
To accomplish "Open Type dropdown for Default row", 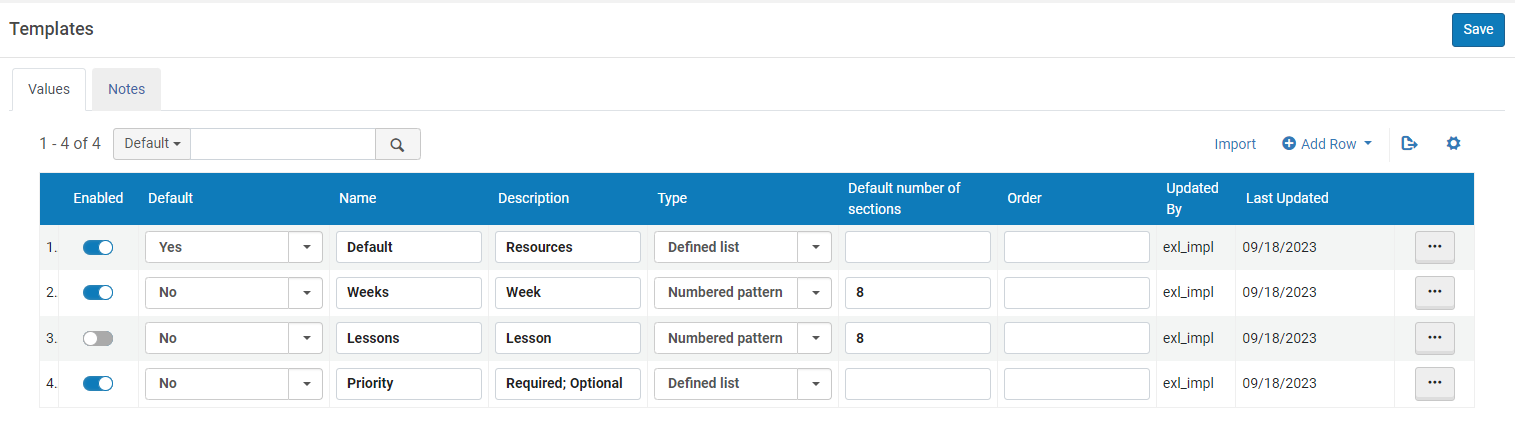I will pos(815,247).
